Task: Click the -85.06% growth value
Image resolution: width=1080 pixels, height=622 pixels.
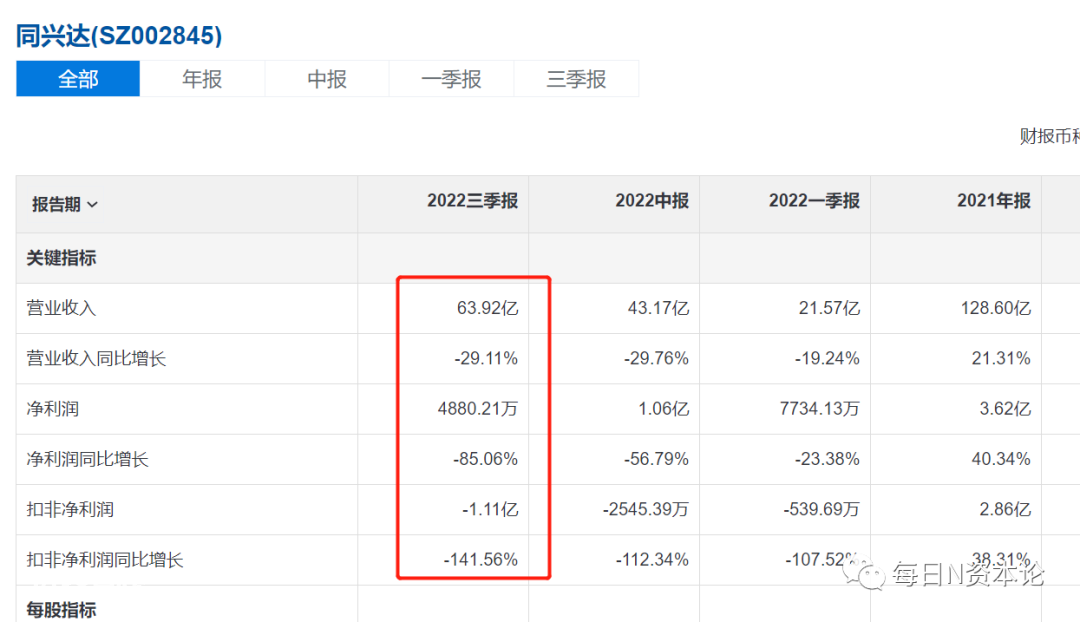Action: pos(486,459)
